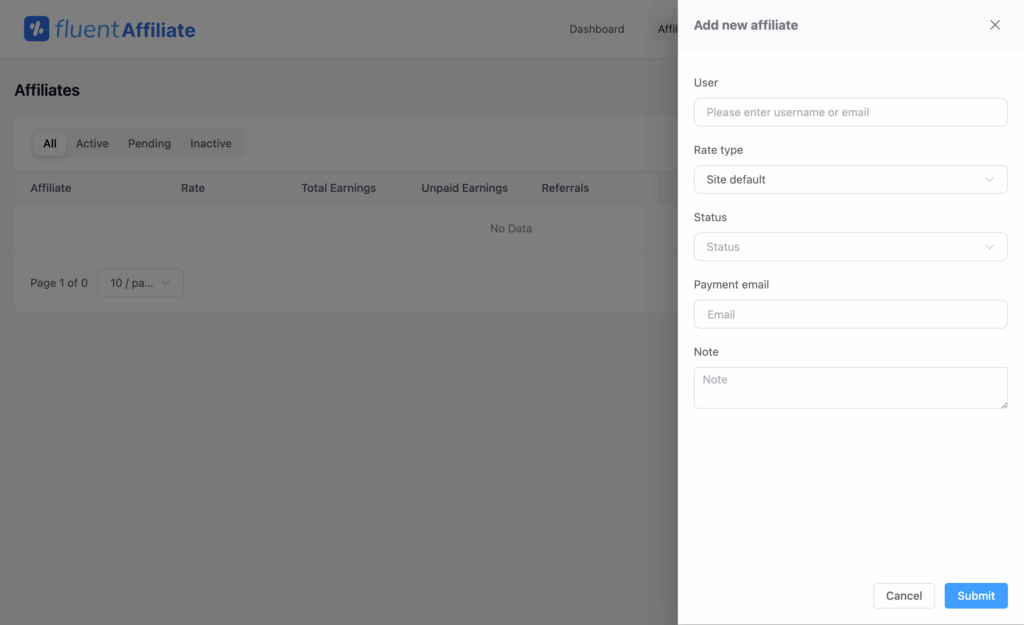This screenshot has width=1024, height=625.
Task: Switch to the Active tab
Action: click(x=92, y=143)
